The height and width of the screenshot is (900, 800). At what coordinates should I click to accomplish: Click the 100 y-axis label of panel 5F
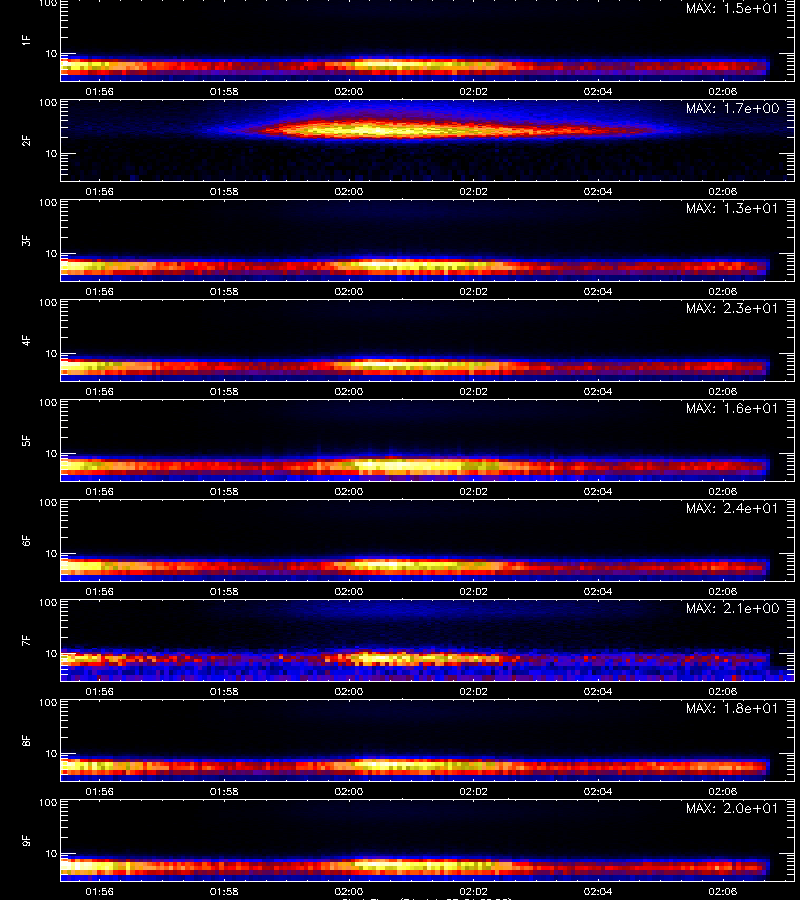pos(48,403)
